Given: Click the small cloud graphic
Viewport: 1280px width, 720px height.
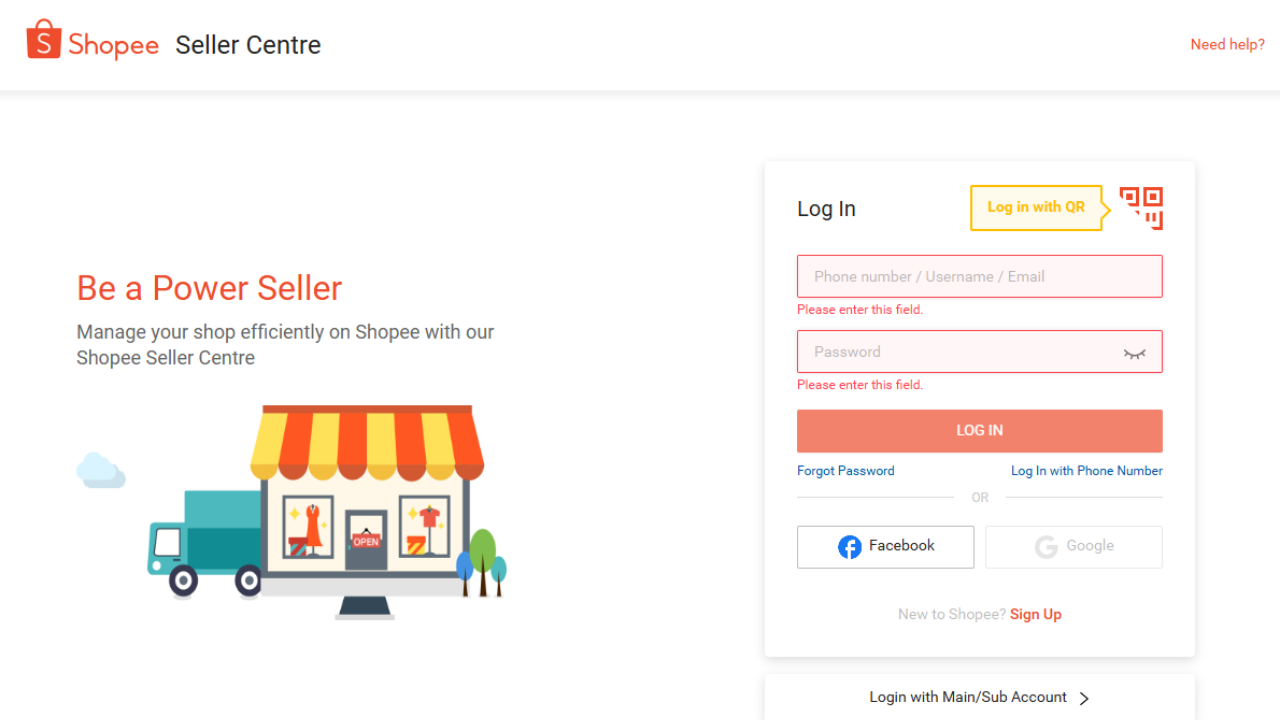Looking at the screenshot, I should pos(100,470).
